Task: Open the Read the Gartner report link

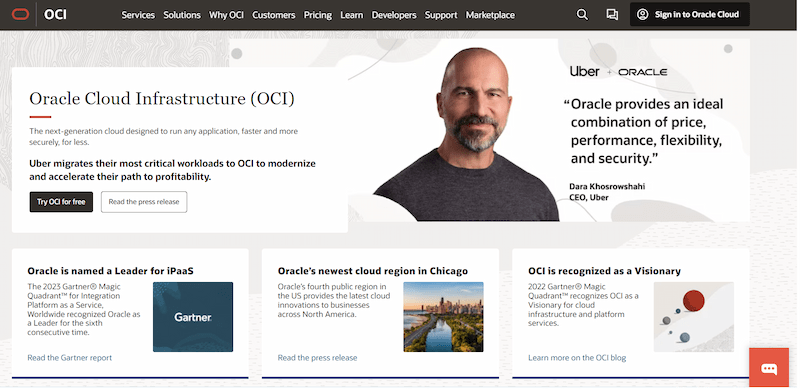Action: 69,358
